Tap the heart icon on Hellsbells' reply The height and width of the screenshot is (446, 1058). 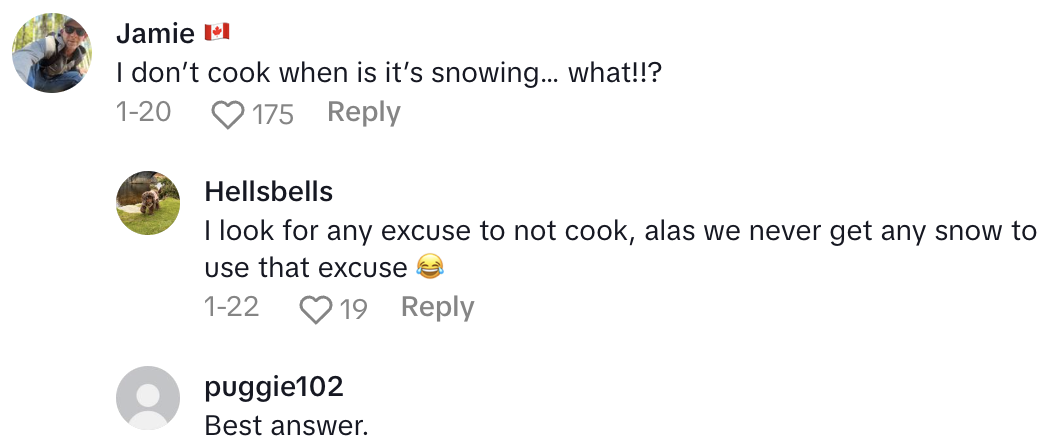pyautogui.click(x=315, y=309)
